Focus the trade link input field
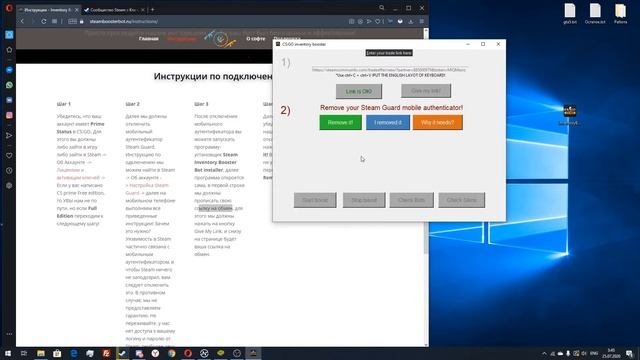Image resolution: width=640 pixels, height=360 pixels. click(389, 69)
